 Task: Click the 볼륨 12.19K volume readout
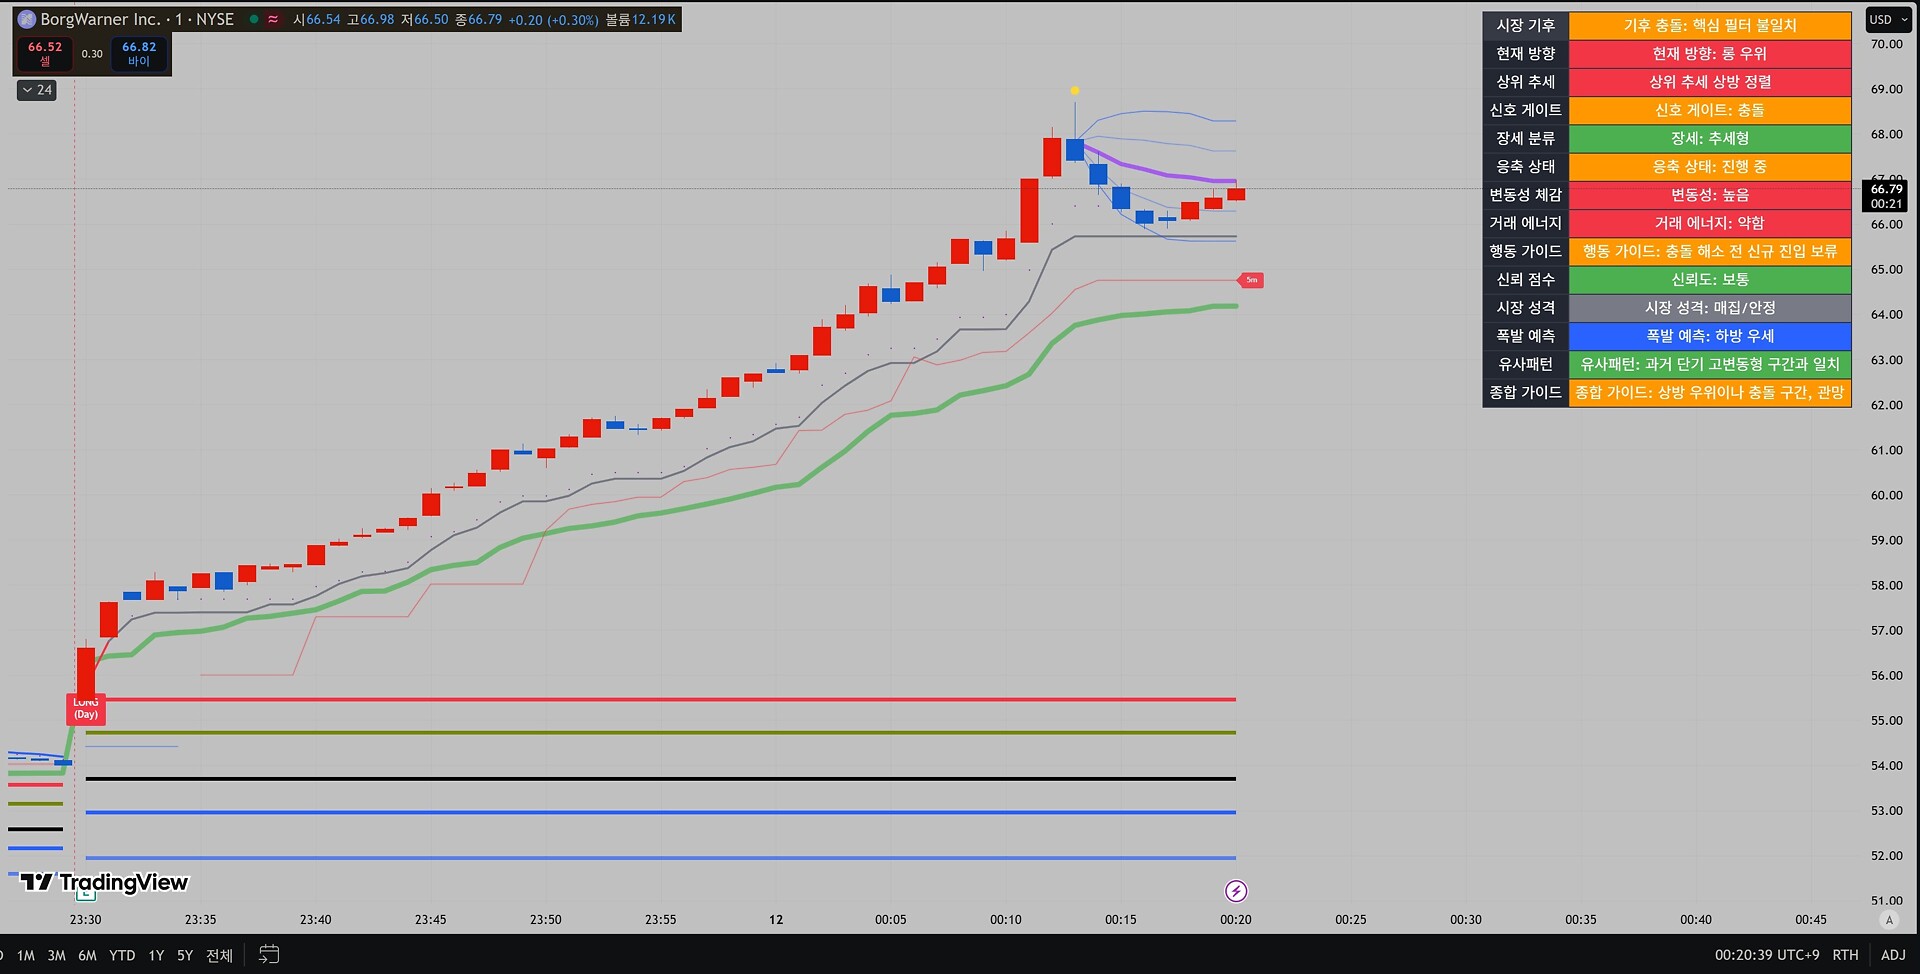(641, 19)
